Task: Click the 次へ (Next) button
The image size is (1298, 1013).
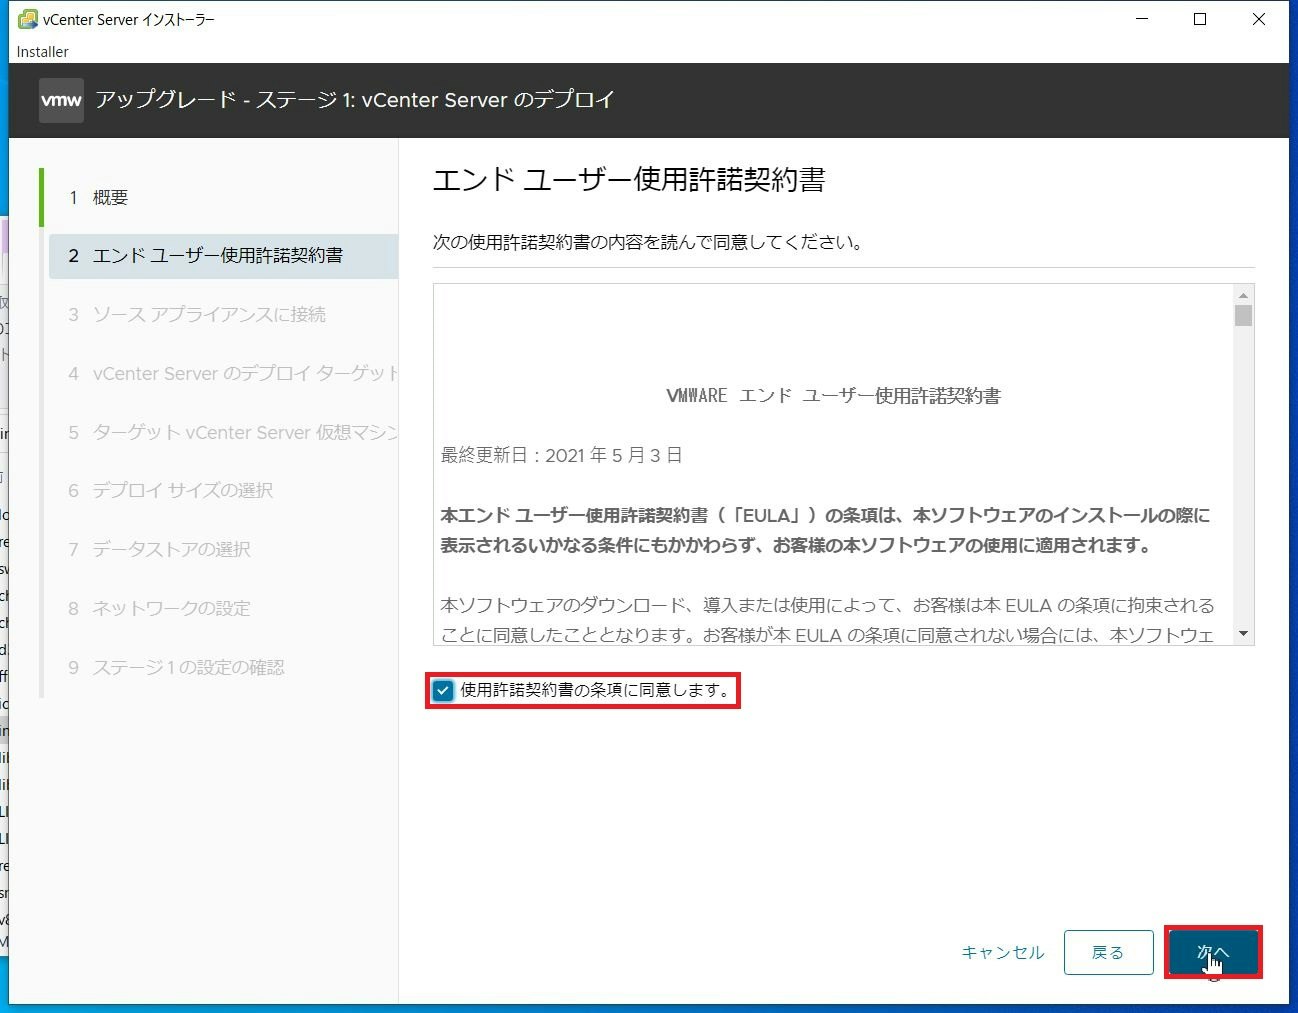Action: [1213, 952]
